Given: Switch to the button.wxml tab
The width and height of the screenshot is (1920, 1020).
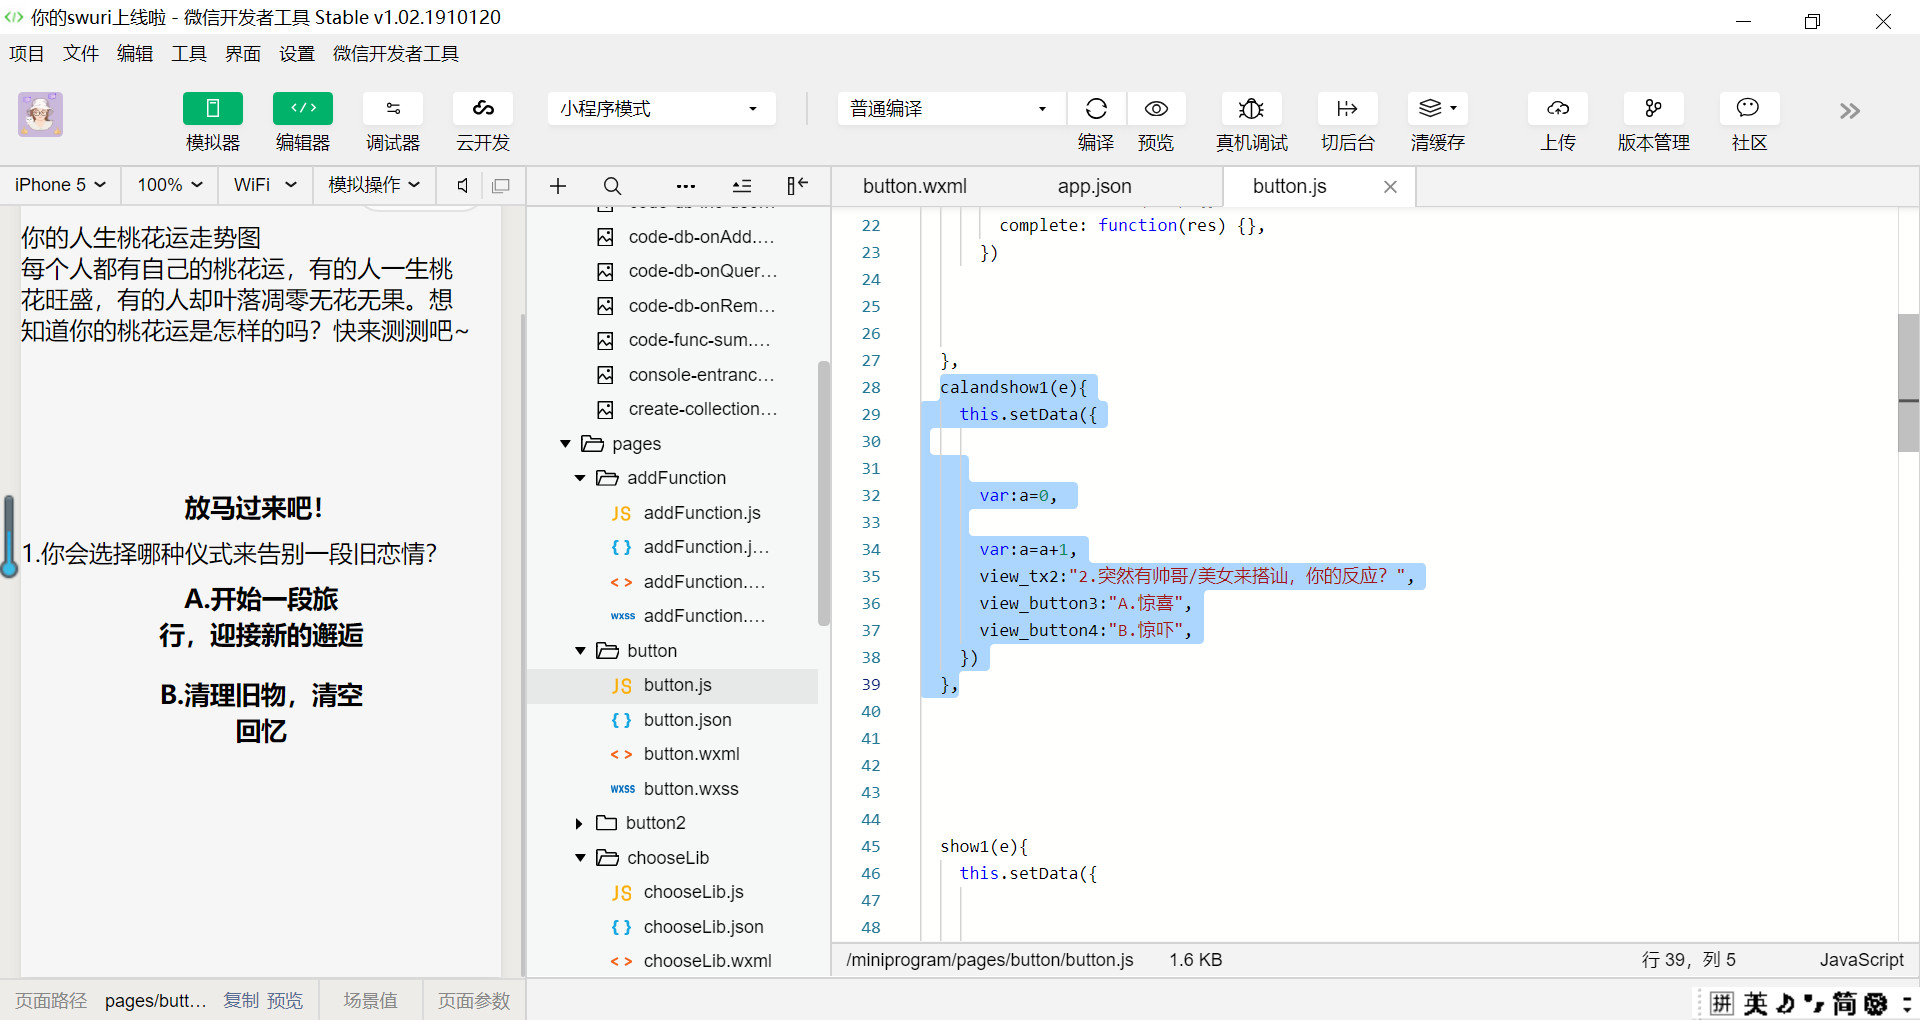Looking at the screenshot, I should click(914, 187).
